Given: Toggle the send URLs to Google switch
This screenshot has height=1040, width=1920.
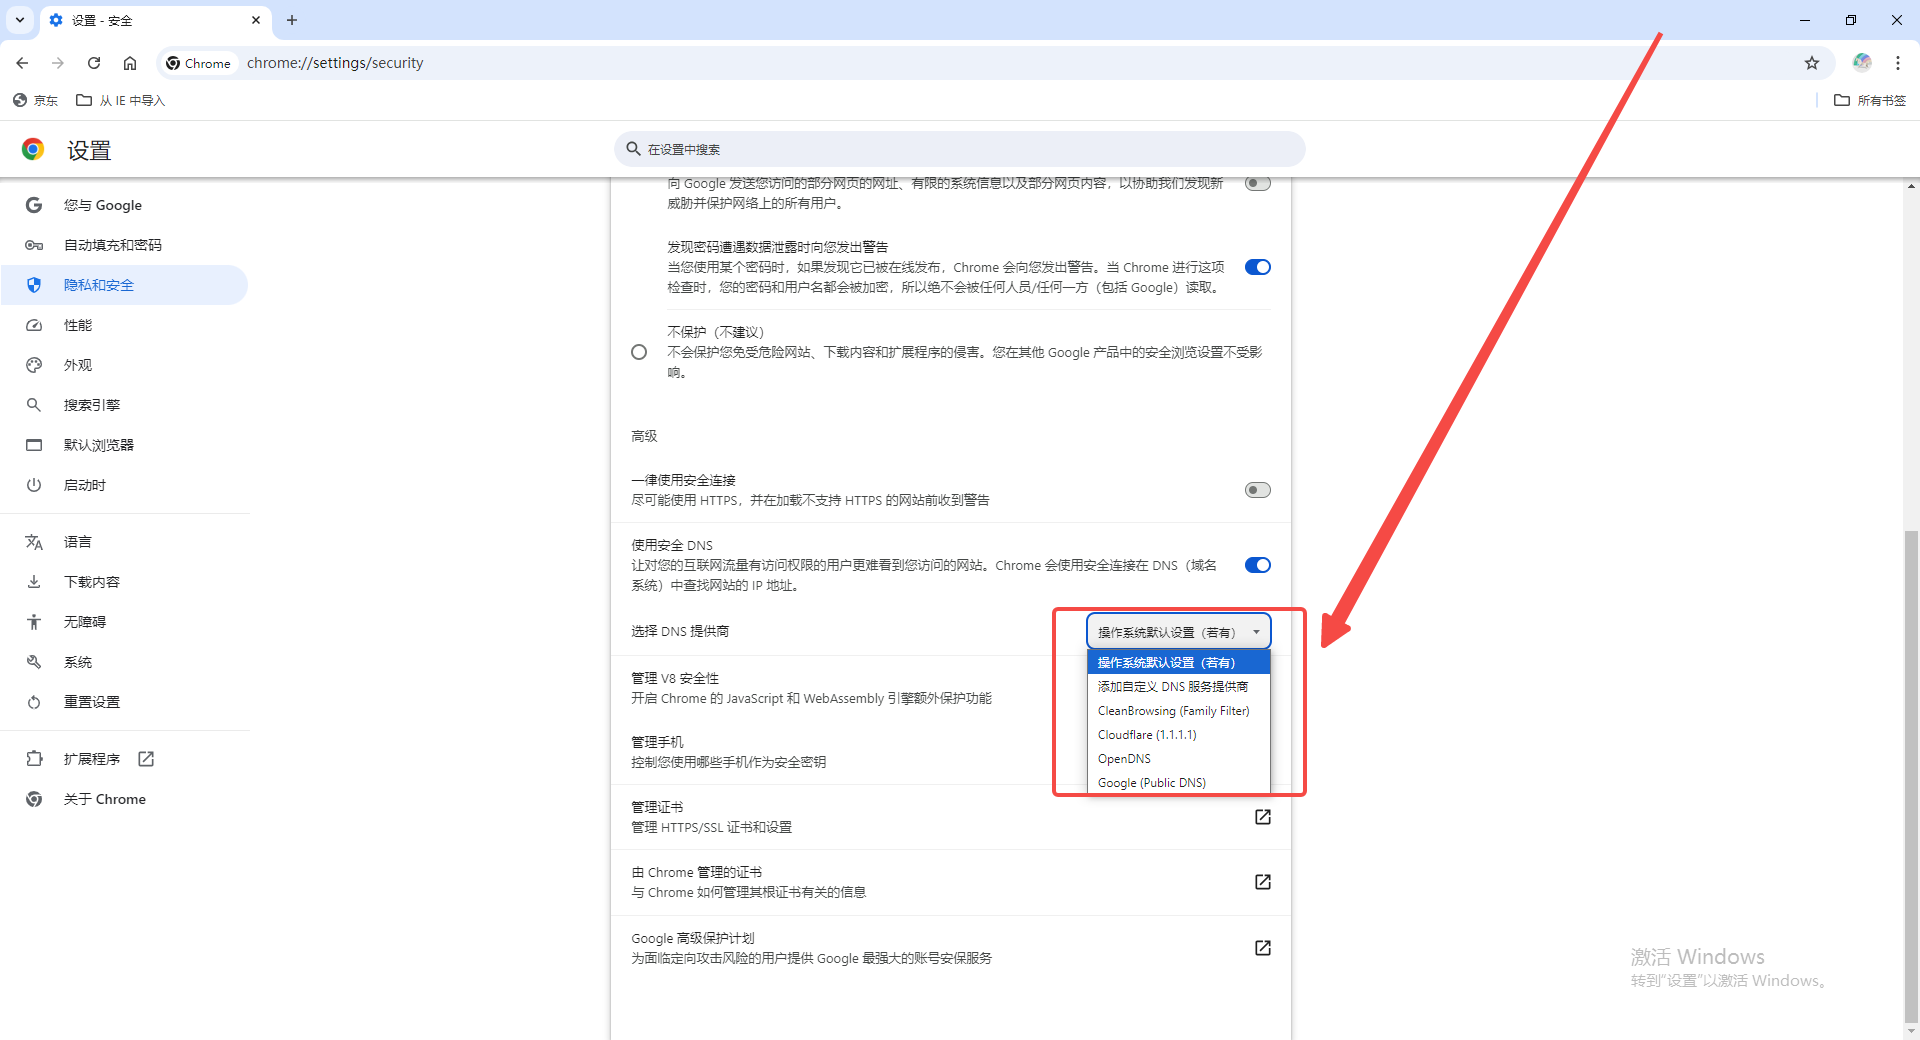Looking at the screenshot, I should (x=1258, y=183).
